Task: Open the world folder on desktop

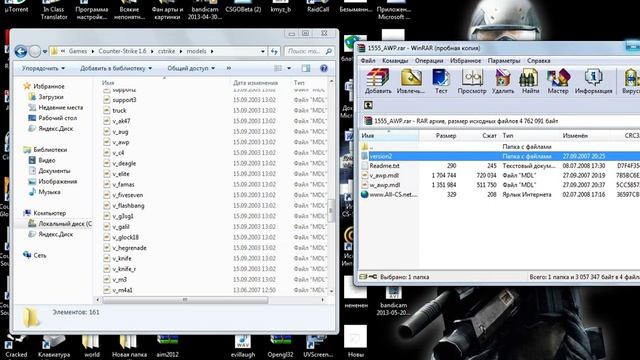Action: [x=91, y=346]
